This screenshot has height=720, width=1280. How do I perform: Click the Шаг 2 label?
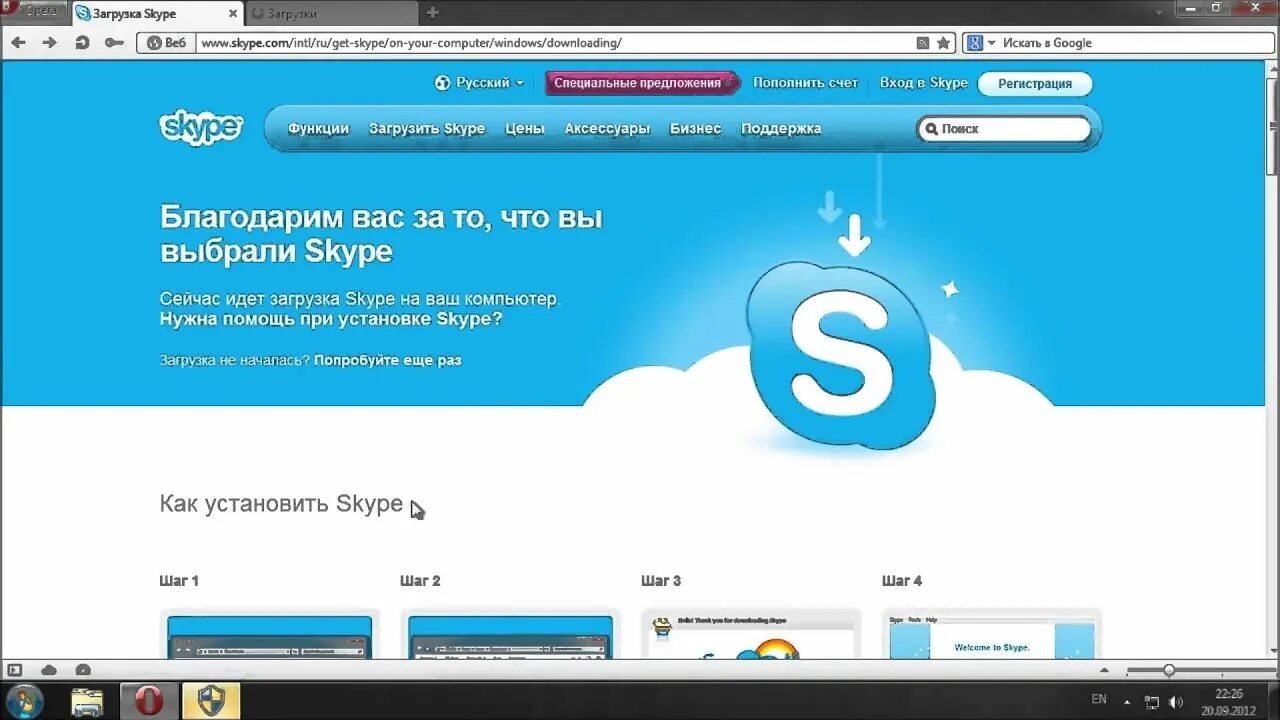click(420, 580)
